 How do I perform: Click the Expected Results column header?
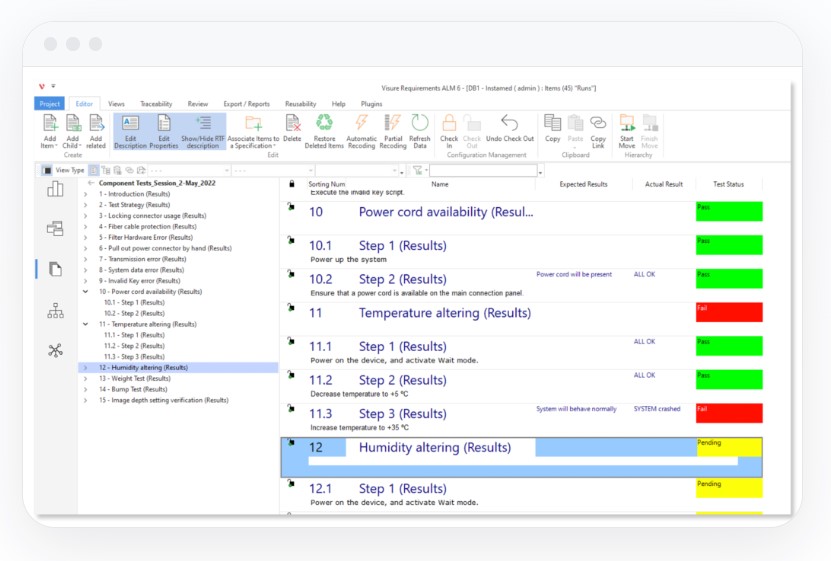coord(584,184)
